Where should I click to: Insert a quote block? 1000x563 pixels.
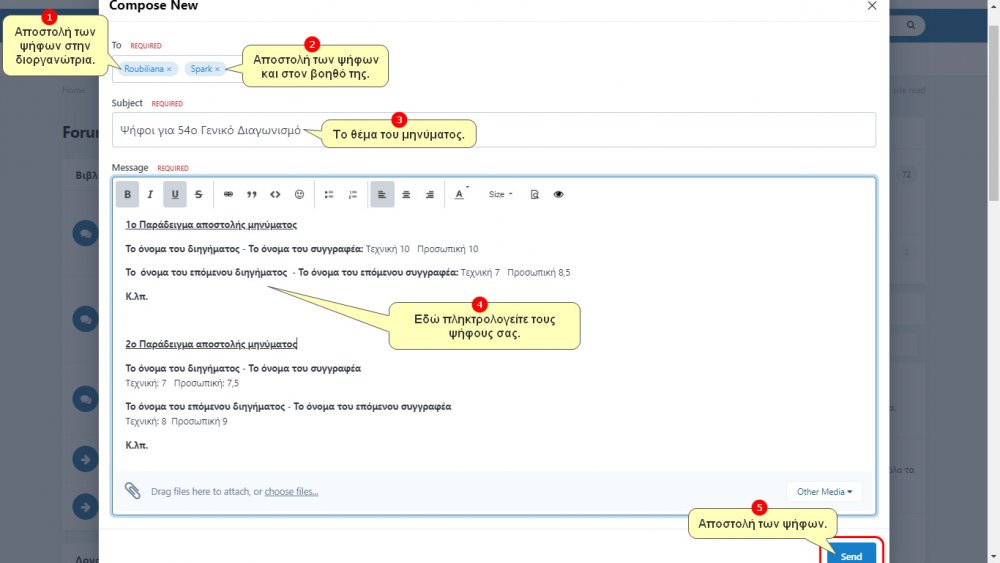pyautogui.click(x=252, y=194)
